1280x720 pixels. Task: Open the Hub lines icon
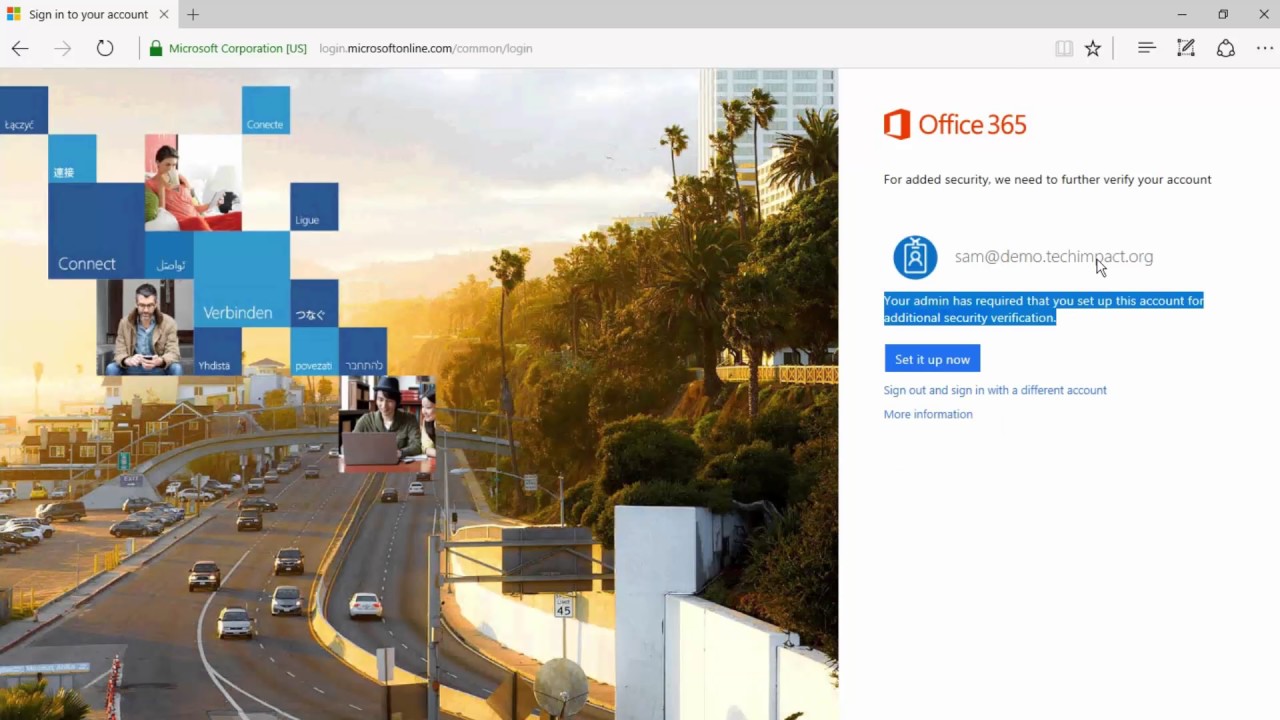(1147, 48)
